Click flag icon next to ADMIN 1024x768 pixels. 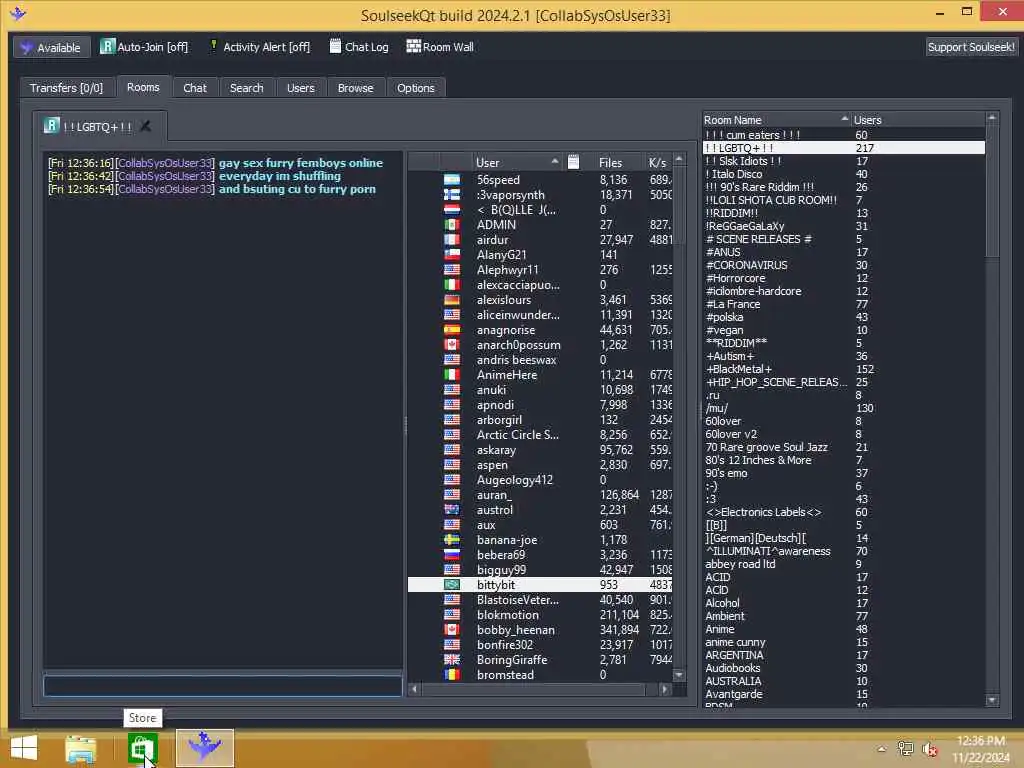point(452,225)
